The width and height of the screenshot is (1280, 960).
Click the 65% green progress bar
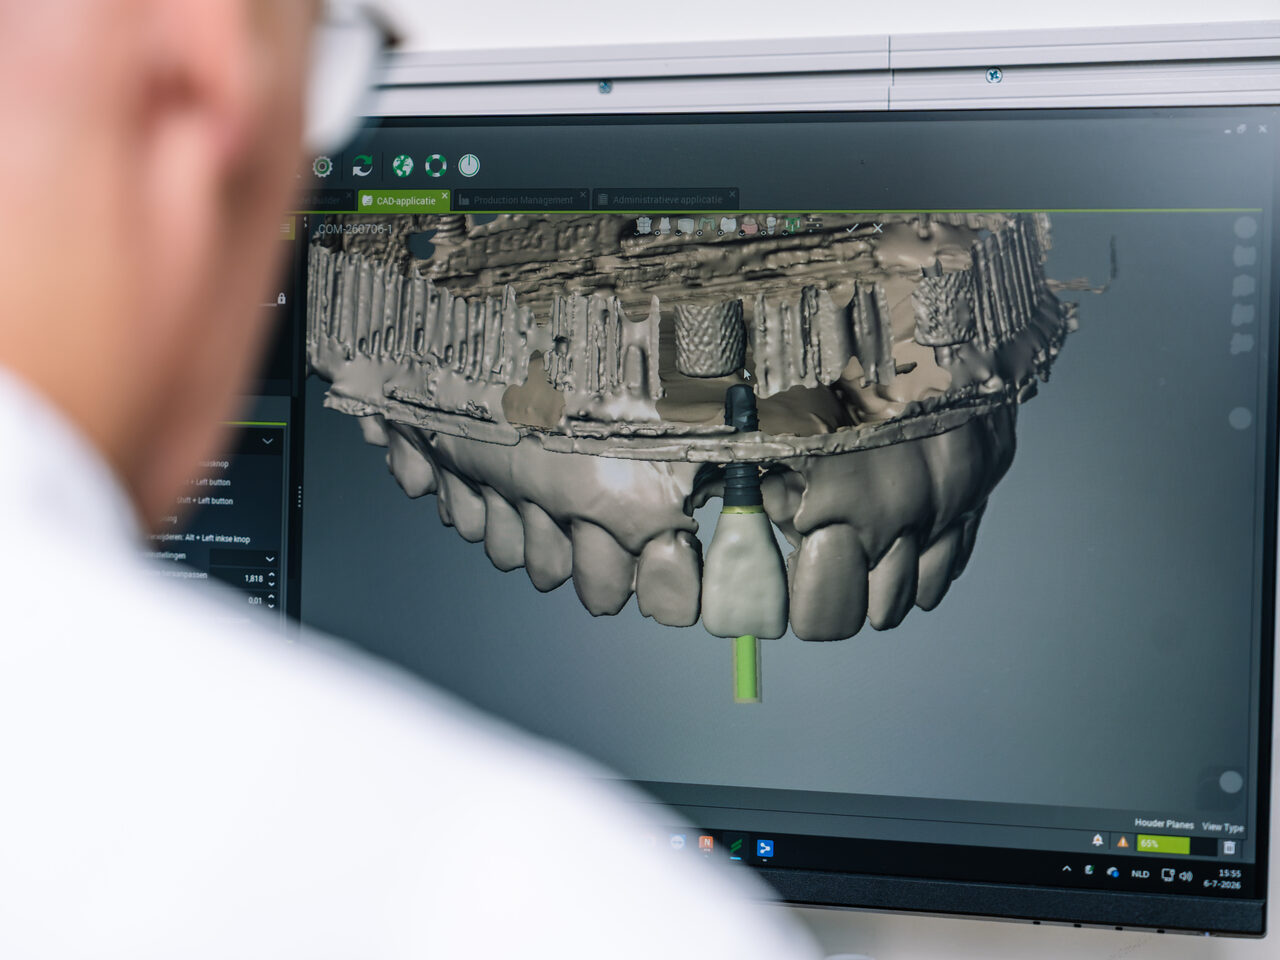tap(1164, 845)
